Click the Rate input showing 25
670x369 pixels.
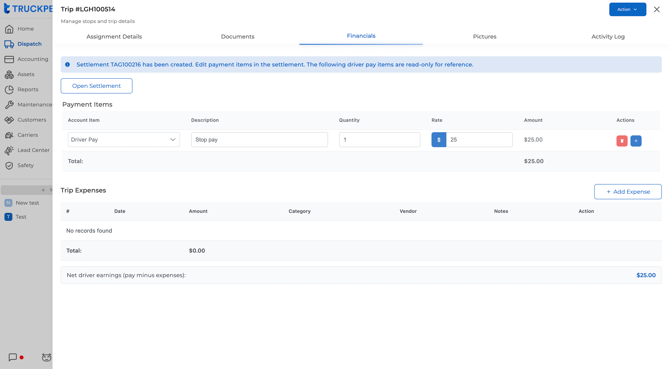(479, 140)
